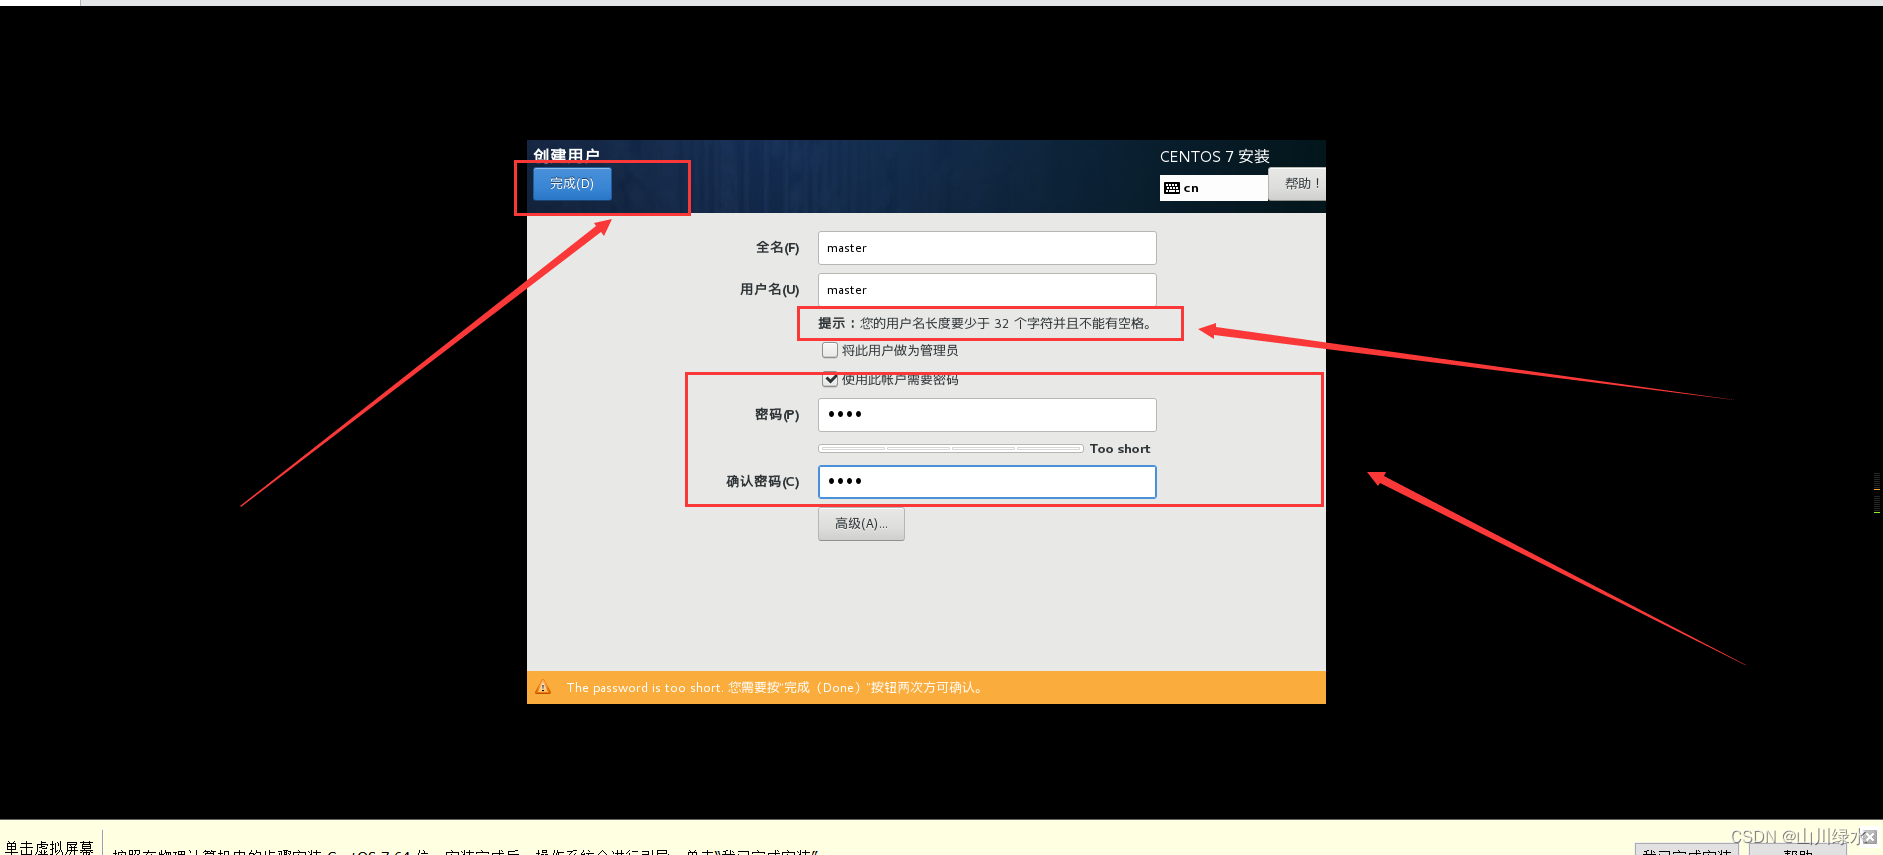Click the cn keyboard layout indicator

click(1213, 188)
